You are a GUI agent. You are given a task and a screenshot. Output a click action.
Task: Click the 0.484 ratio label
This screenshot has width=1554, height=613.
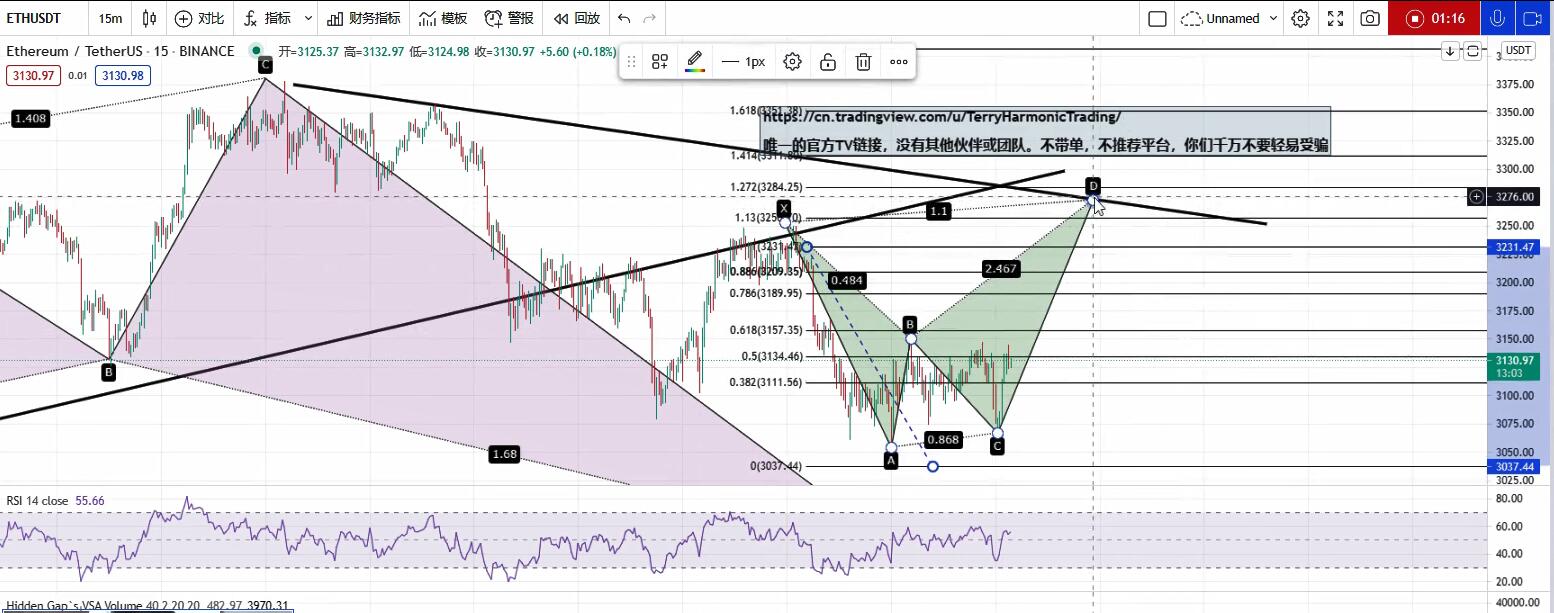(847, 280)
